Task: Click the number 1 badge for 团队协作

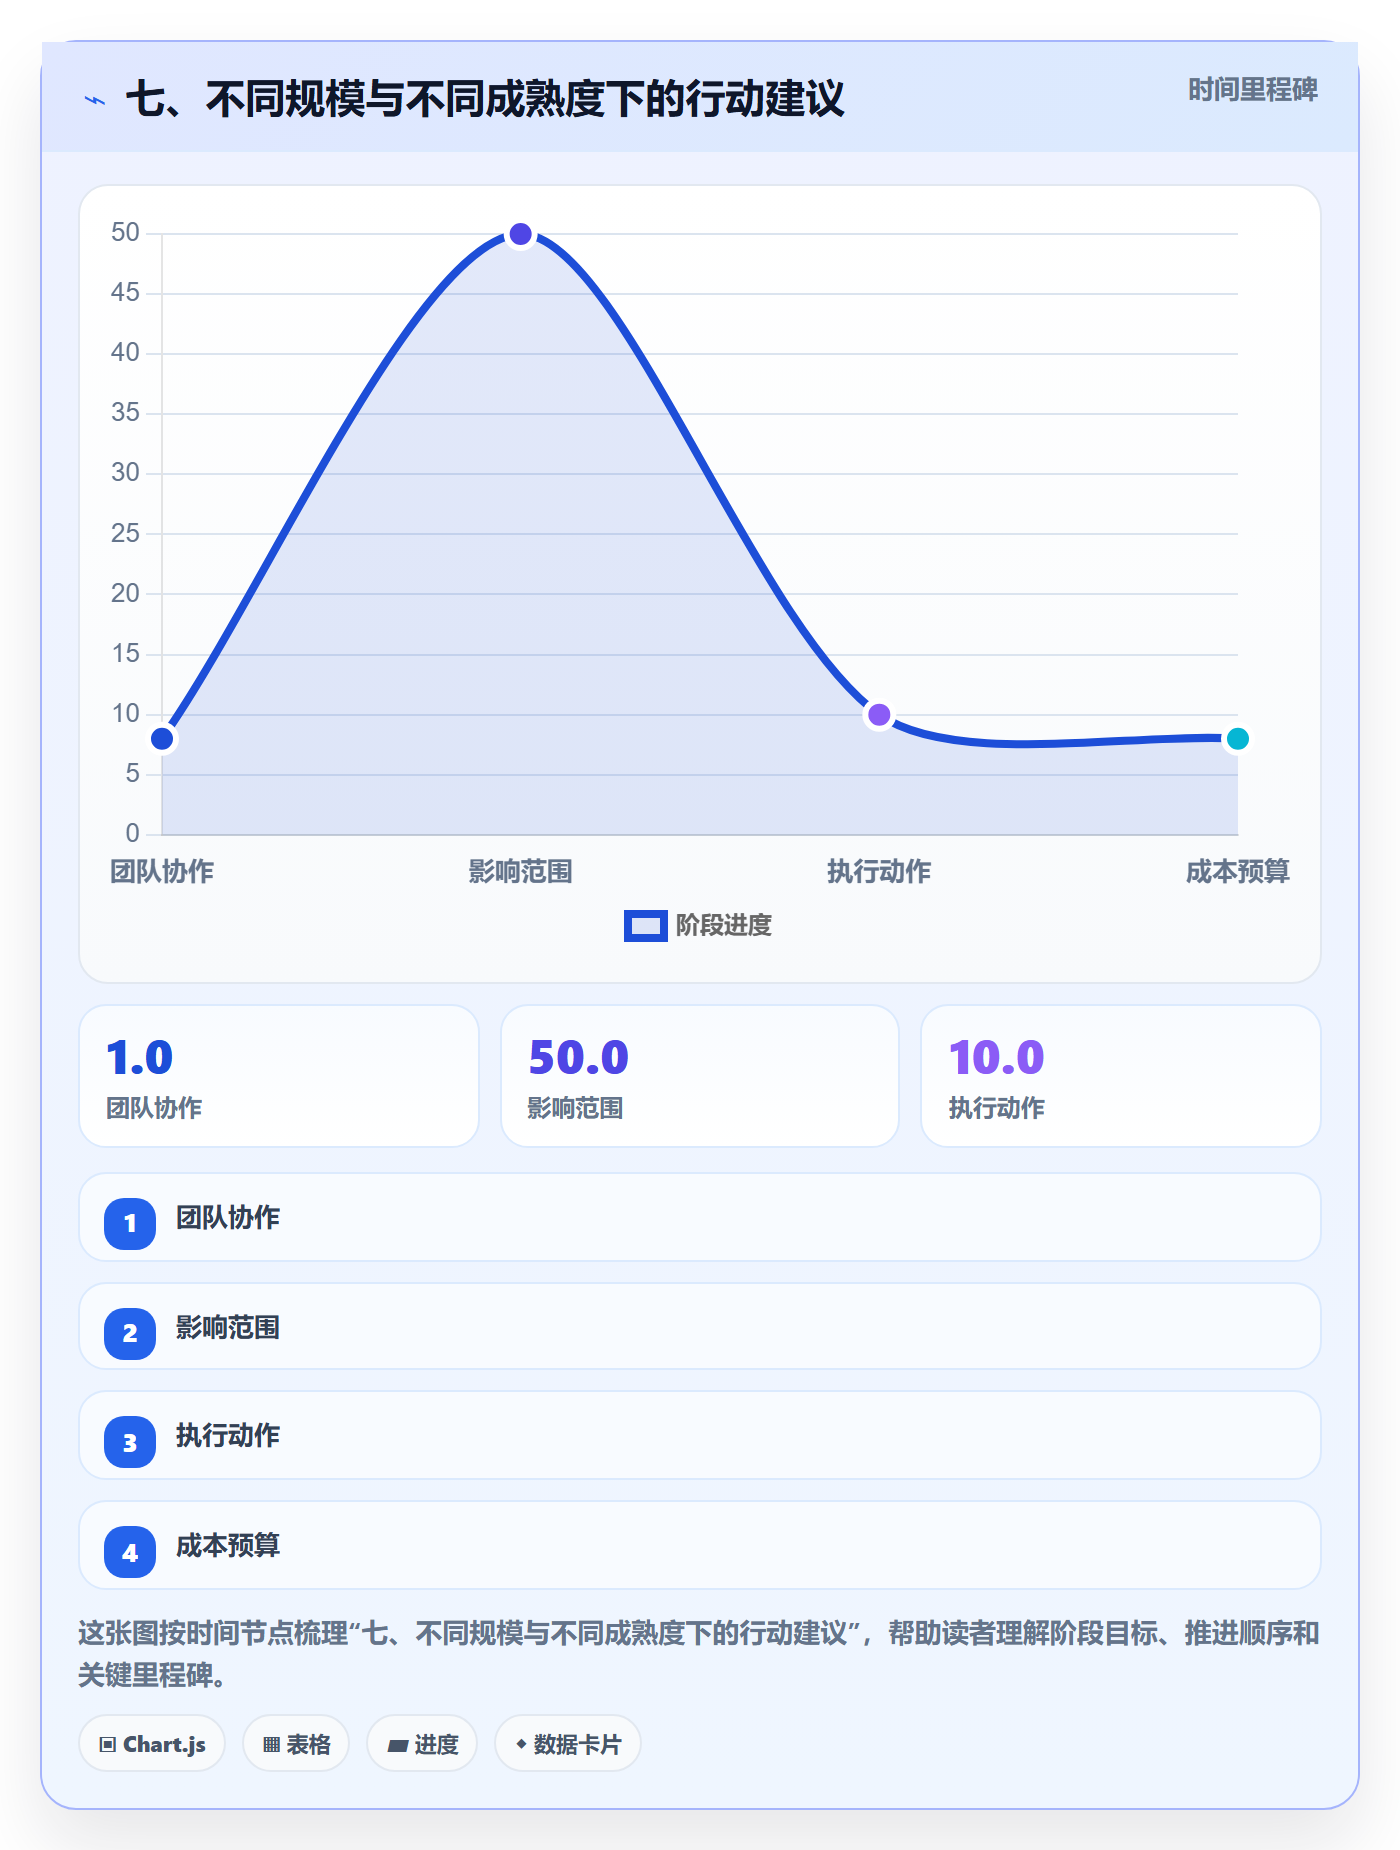Action: tap(130, 1223)
